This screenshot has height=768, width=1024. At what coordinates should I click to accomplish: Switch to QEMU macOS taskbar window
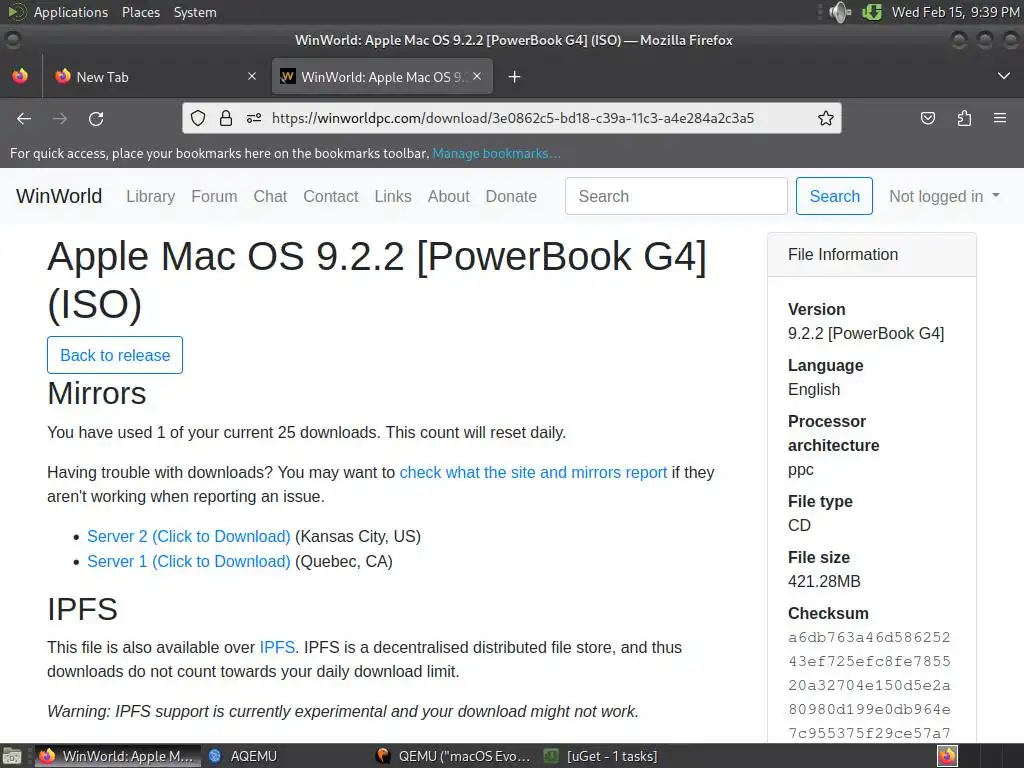(453, 756)
